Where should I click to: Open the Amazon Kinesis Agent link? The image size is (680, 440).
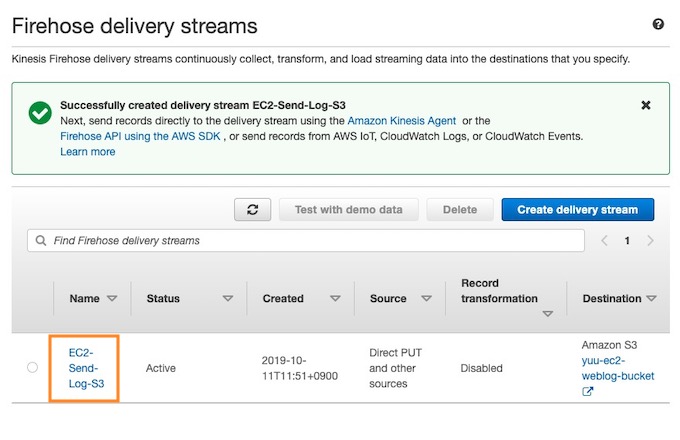pos(402,121)
